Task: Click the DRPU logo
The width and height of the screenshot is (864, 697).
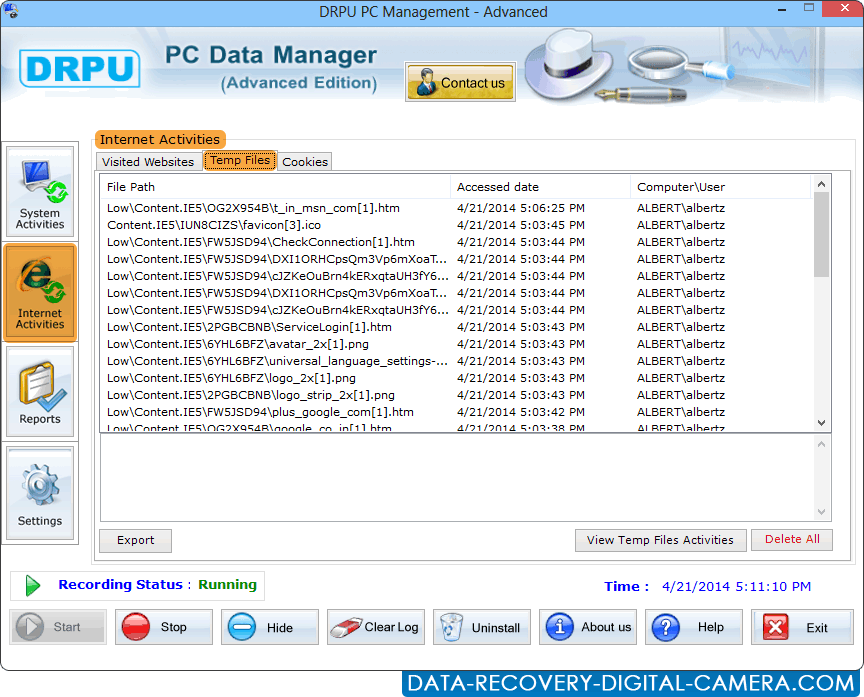Action: click(80, 68)
